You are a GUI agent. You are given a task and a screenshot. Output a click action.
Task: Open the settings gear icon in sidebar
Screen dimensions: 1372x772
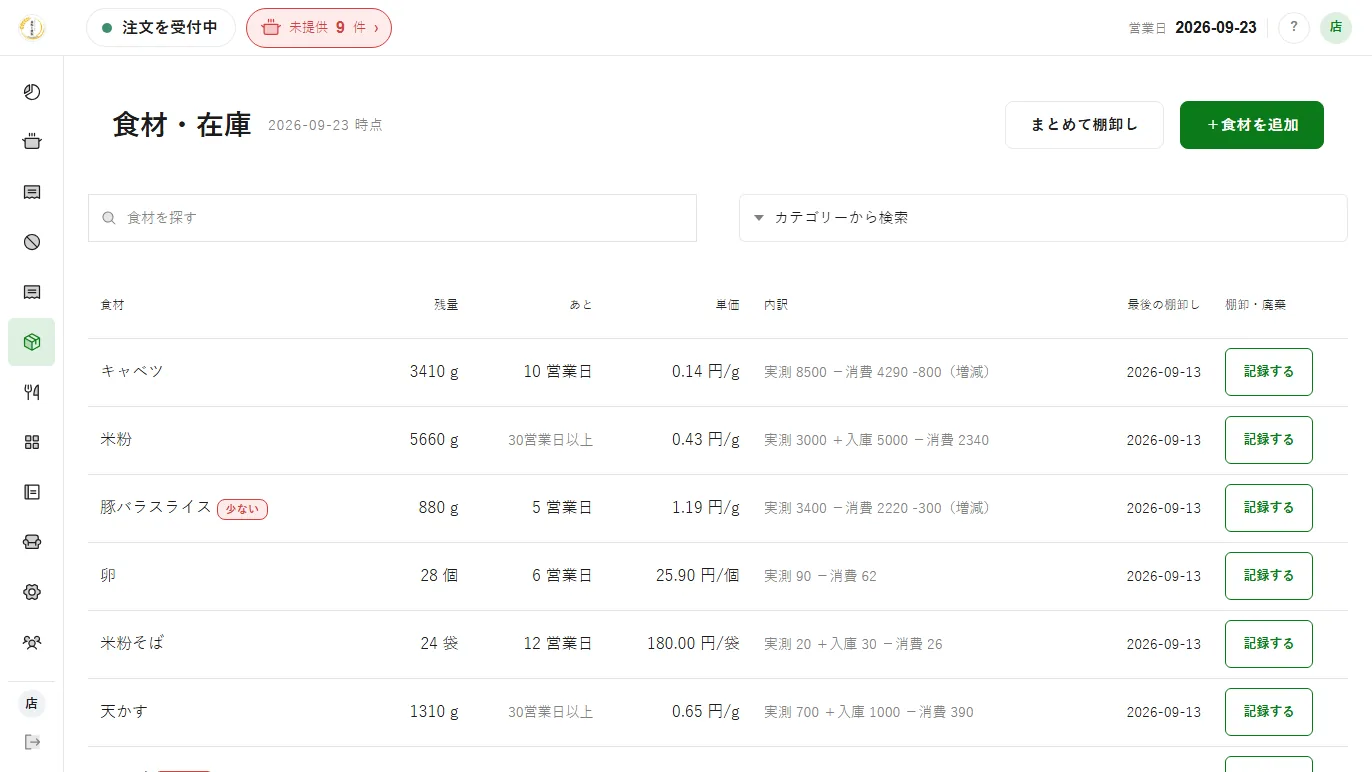pos(32,592)
